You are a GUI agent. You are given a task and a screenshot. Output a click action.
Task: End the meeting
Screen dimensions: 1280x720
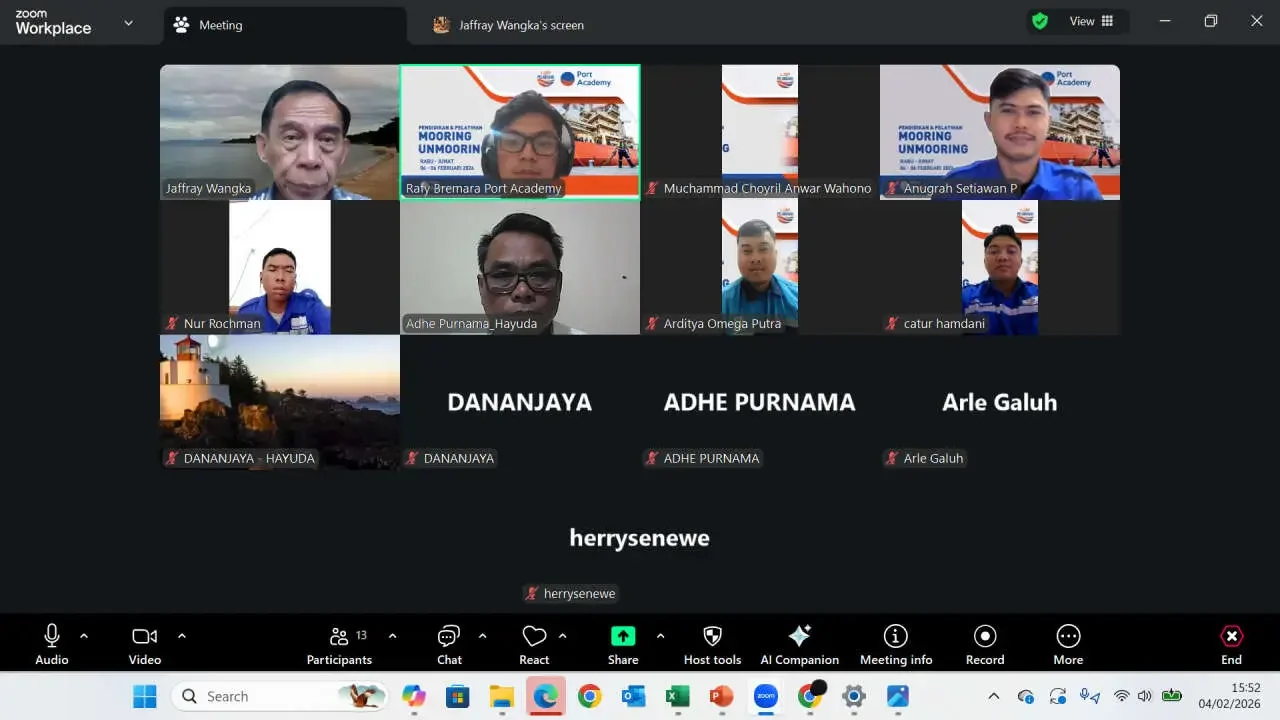1231,645
